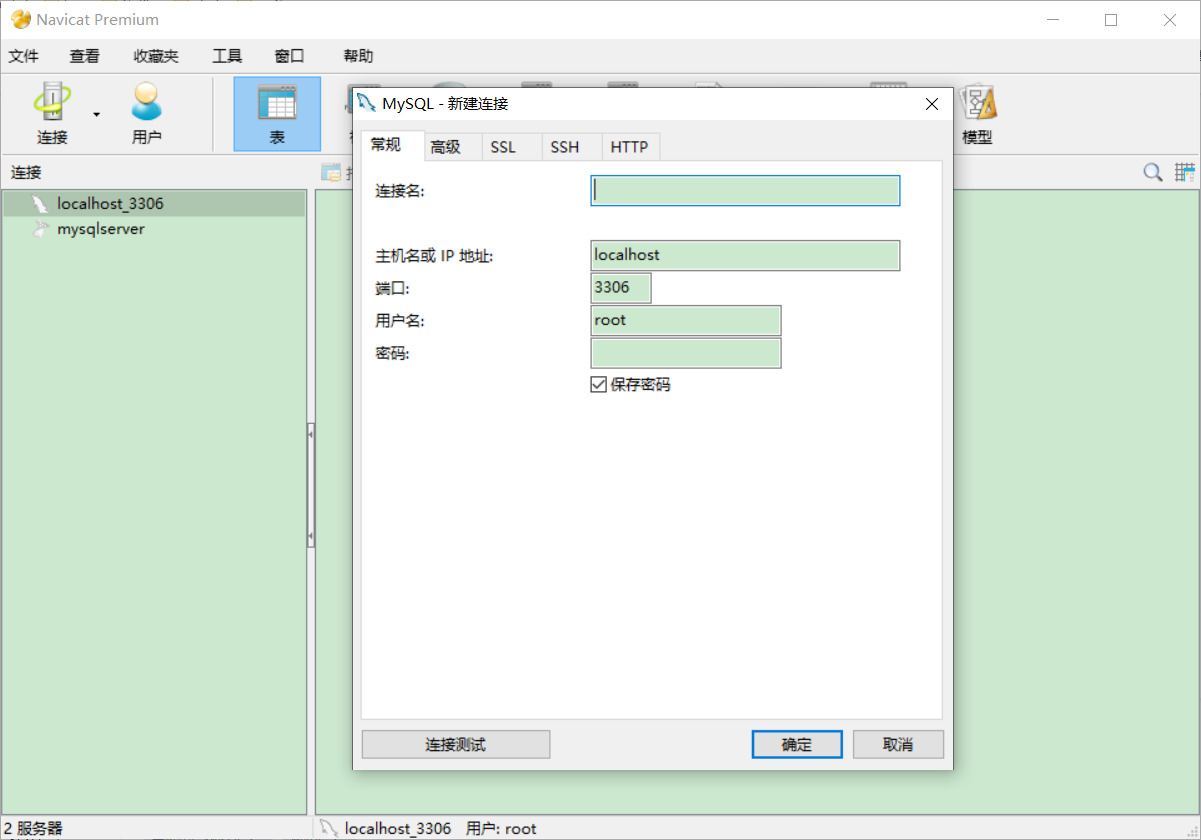Click the 用户名 field showing root

coord(686,321)
